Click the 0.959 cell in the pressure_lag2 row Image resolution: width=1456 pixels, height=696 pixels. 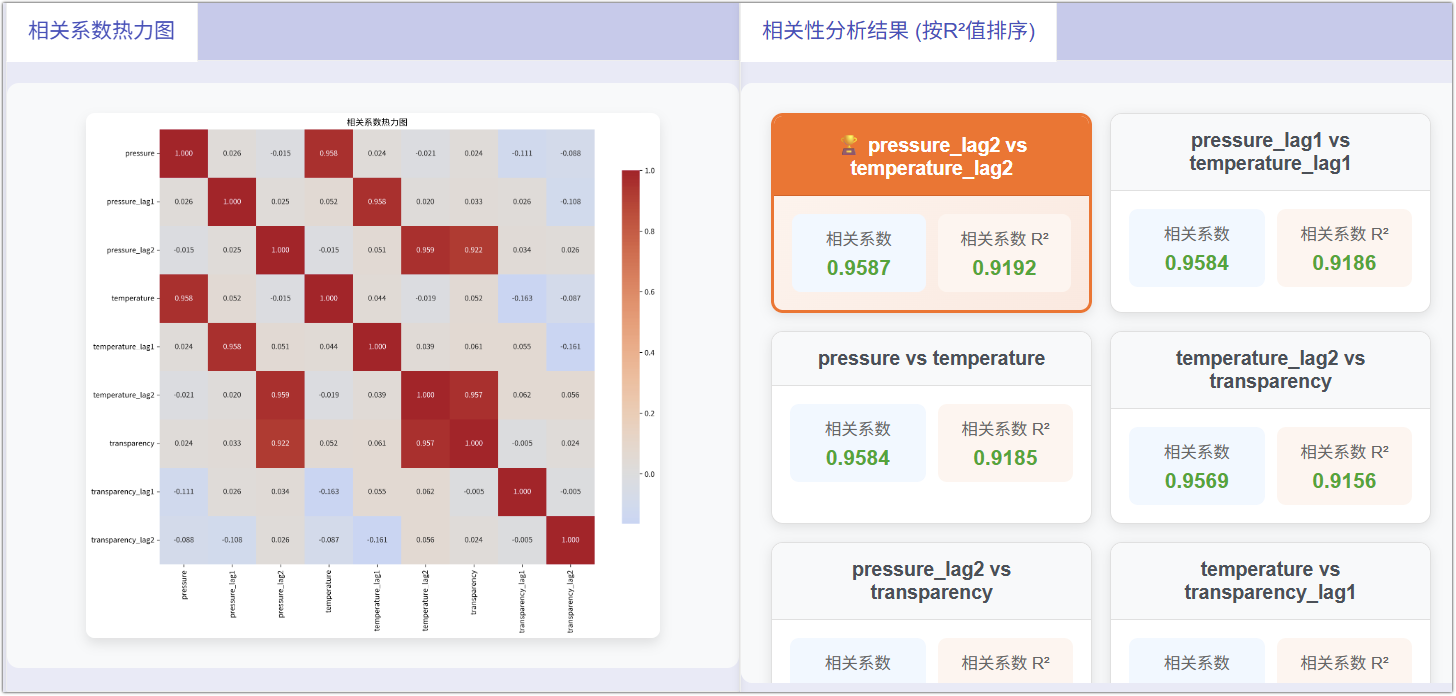tap(426, 250)
